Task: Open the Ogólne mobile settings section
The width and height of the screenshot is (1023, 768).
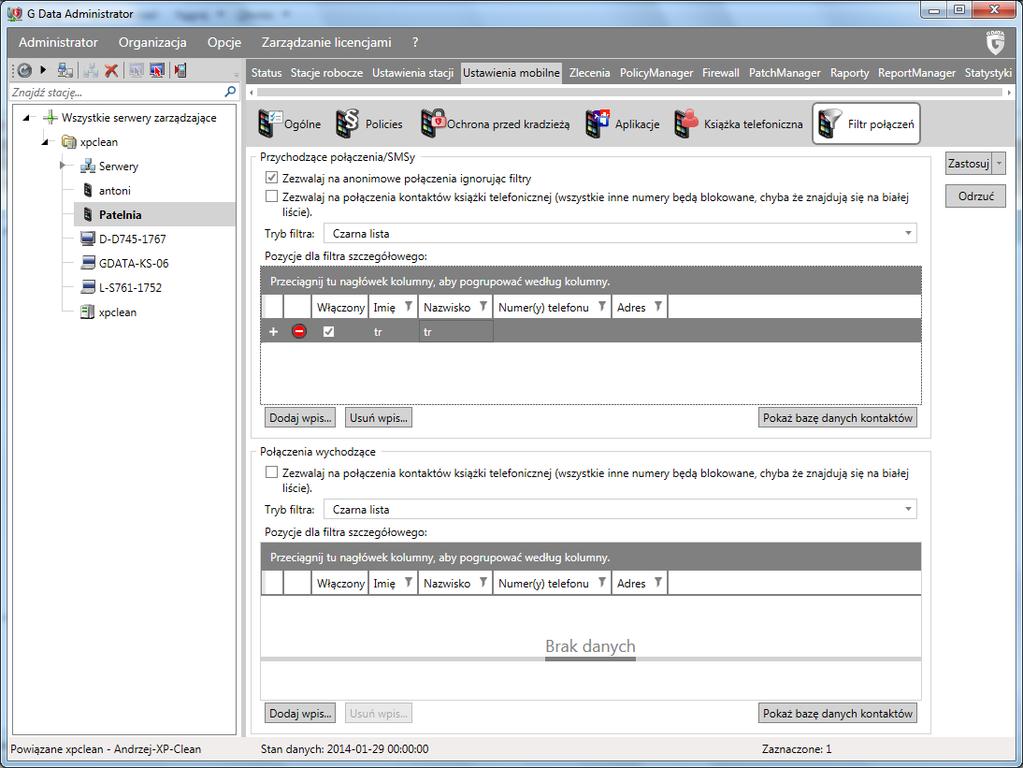Action: pos(289,123)
